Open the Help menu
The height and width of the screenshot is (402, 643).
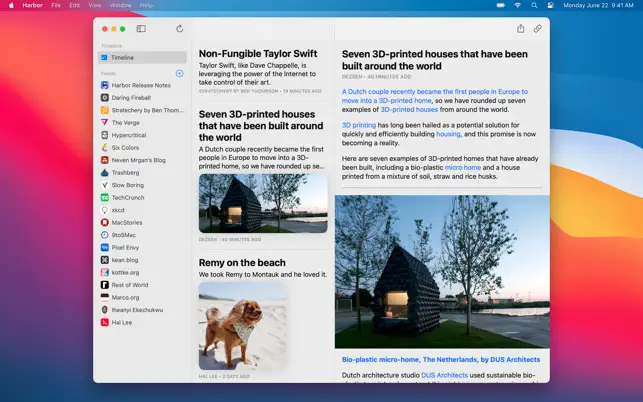(x=146, y=5)
